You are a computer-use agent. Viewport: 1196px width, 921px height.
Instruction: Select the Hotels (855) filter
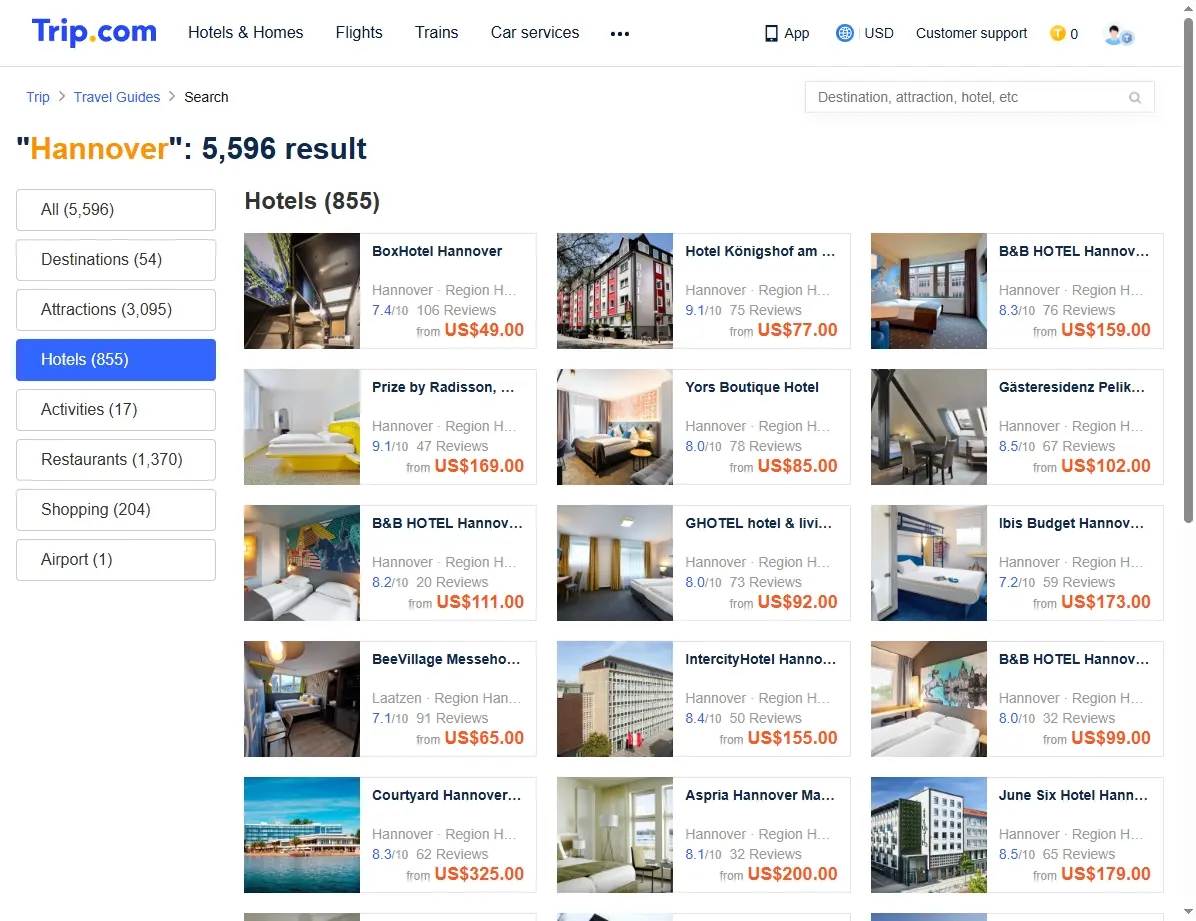(116, 359)
